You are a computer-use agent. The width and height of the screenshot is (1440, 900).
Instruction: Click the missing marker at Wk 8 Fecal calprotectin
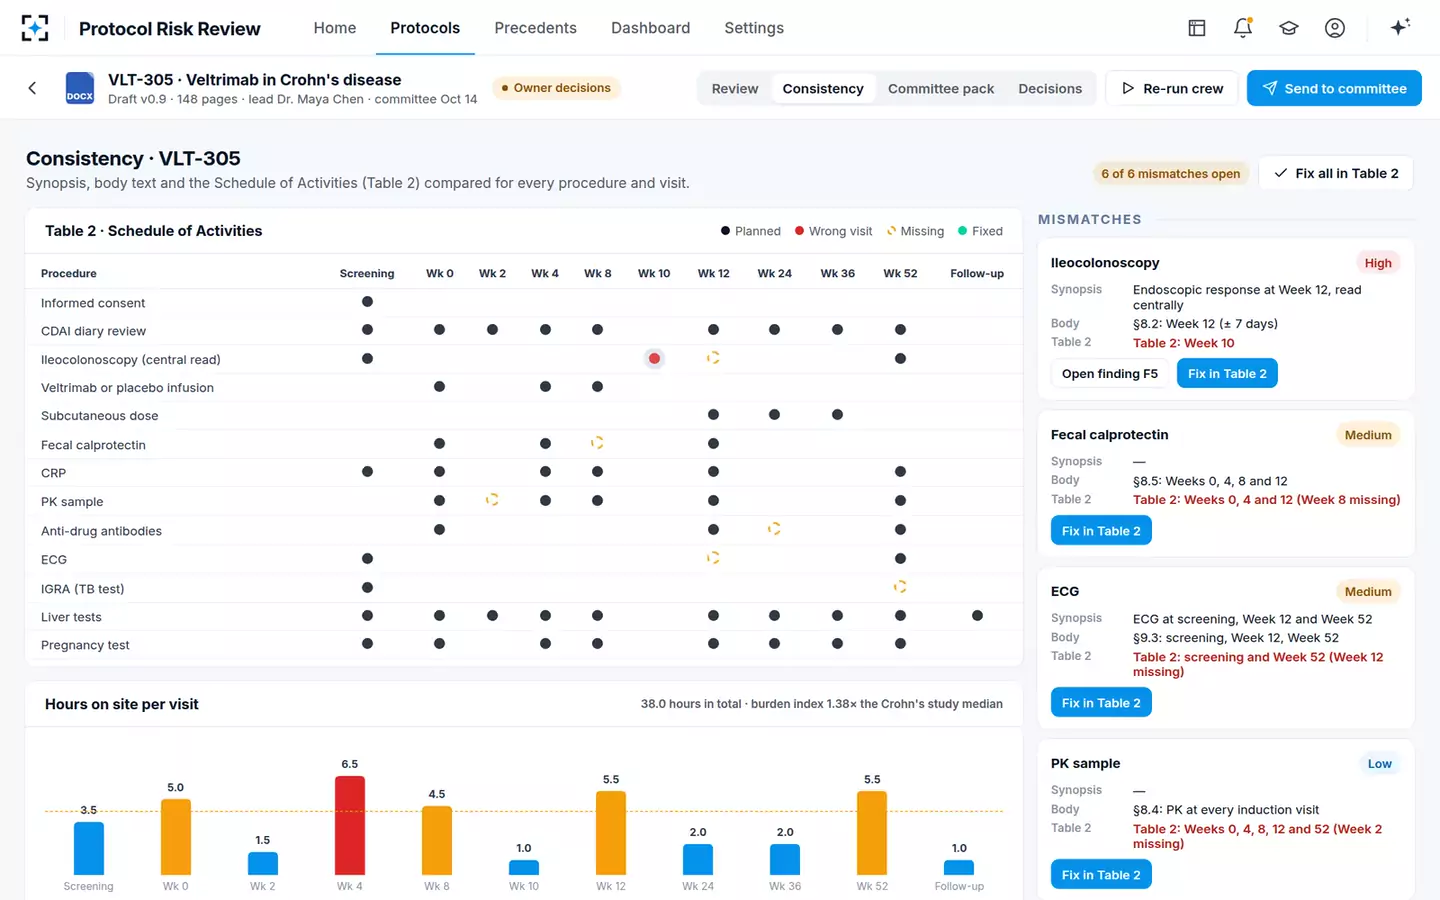[597, 442]
